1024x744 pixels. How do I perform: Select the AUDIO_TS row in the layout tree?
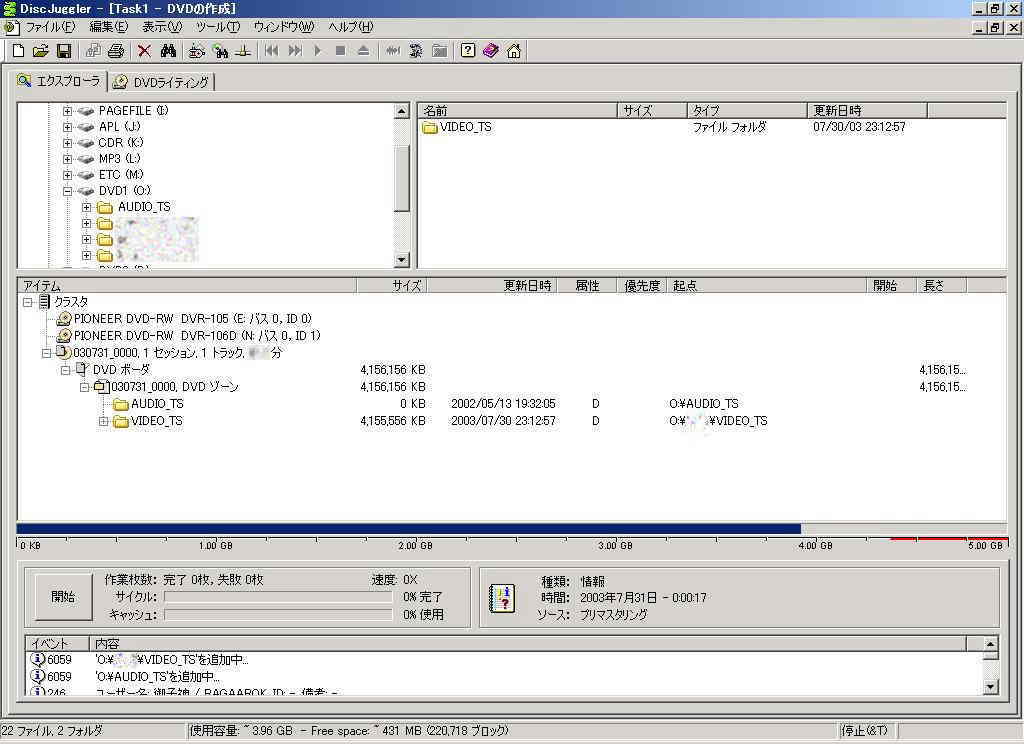pos(148,404)
